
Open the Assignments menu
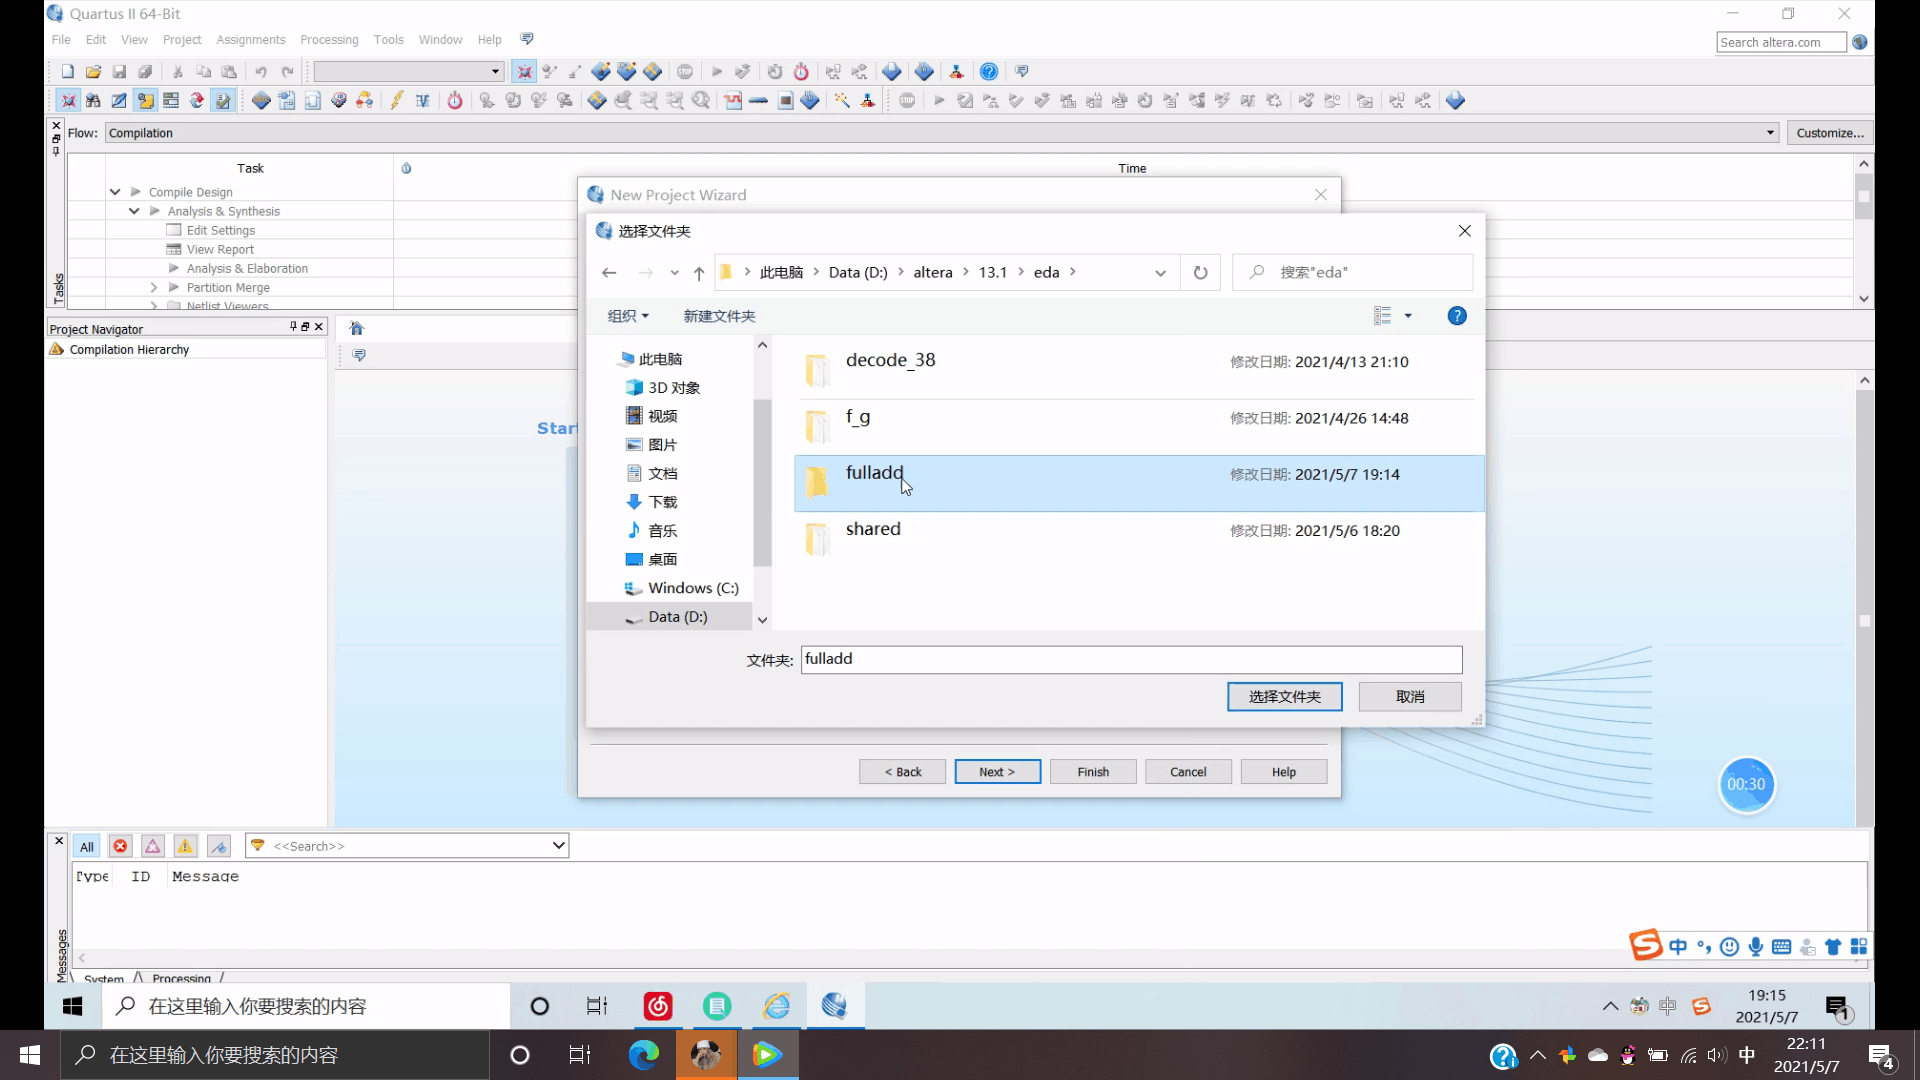[251, 40]
